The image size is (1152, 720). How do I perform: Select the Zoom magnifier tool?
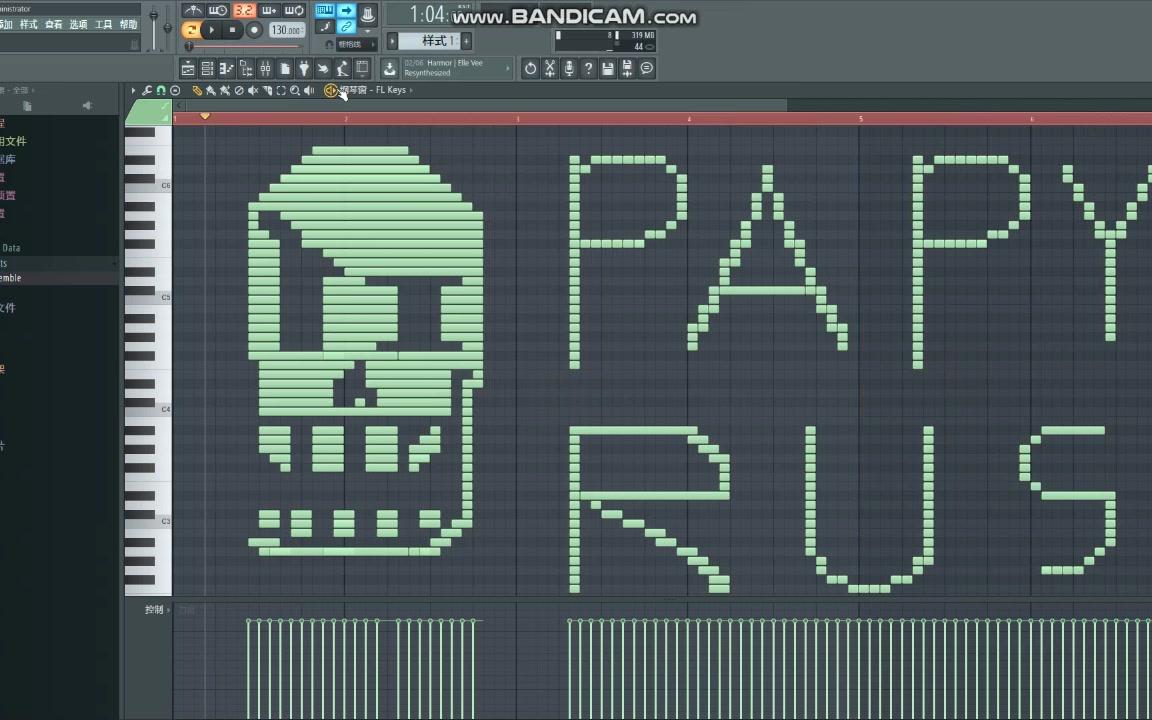coord(295,90)
